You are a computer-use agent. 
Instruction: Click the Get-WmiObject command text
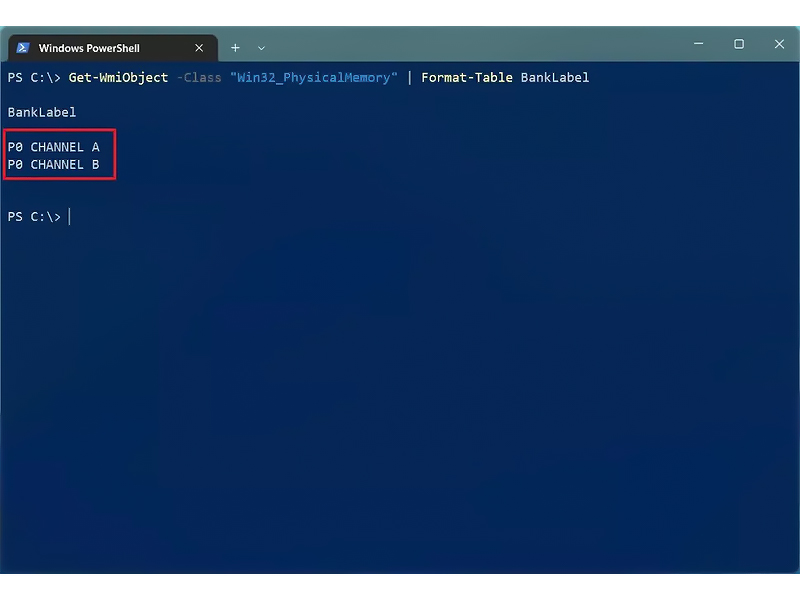pyautogui.click(x=118, y=78)
